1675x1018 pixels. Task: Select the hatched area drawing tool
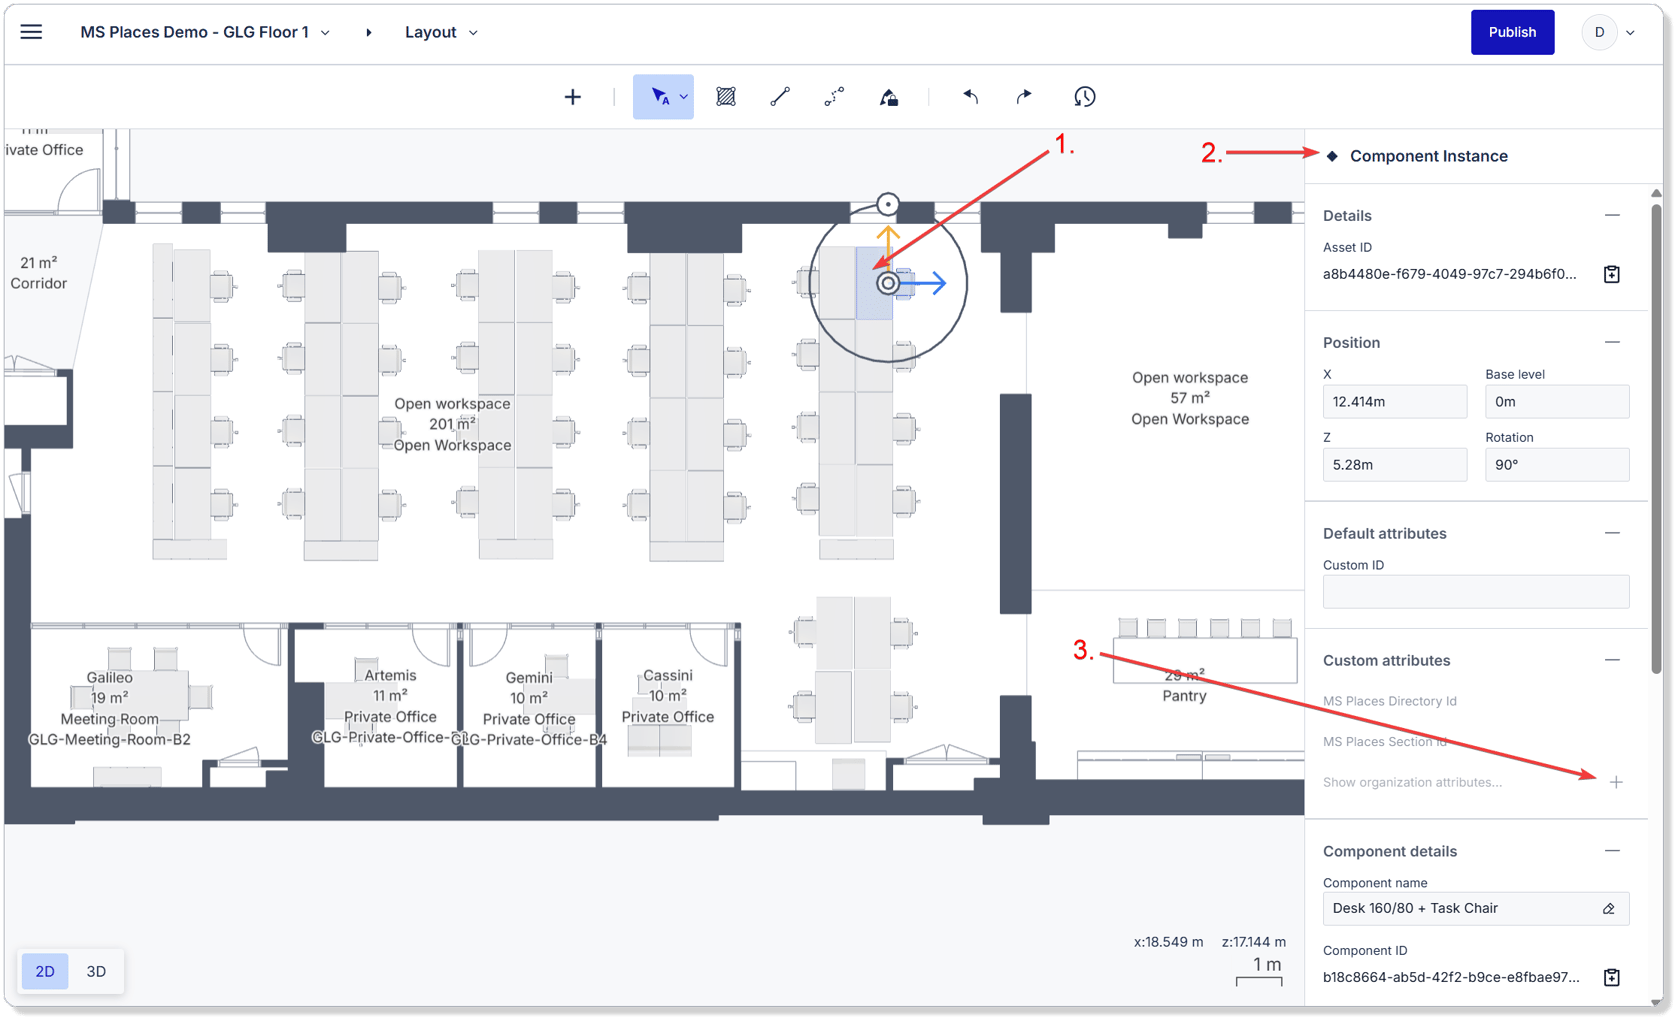(x=726, y=97)
